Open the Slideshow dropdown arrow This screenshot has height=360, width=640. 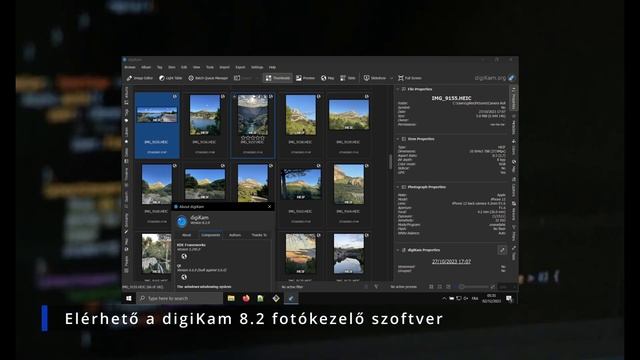click(391, 78)
